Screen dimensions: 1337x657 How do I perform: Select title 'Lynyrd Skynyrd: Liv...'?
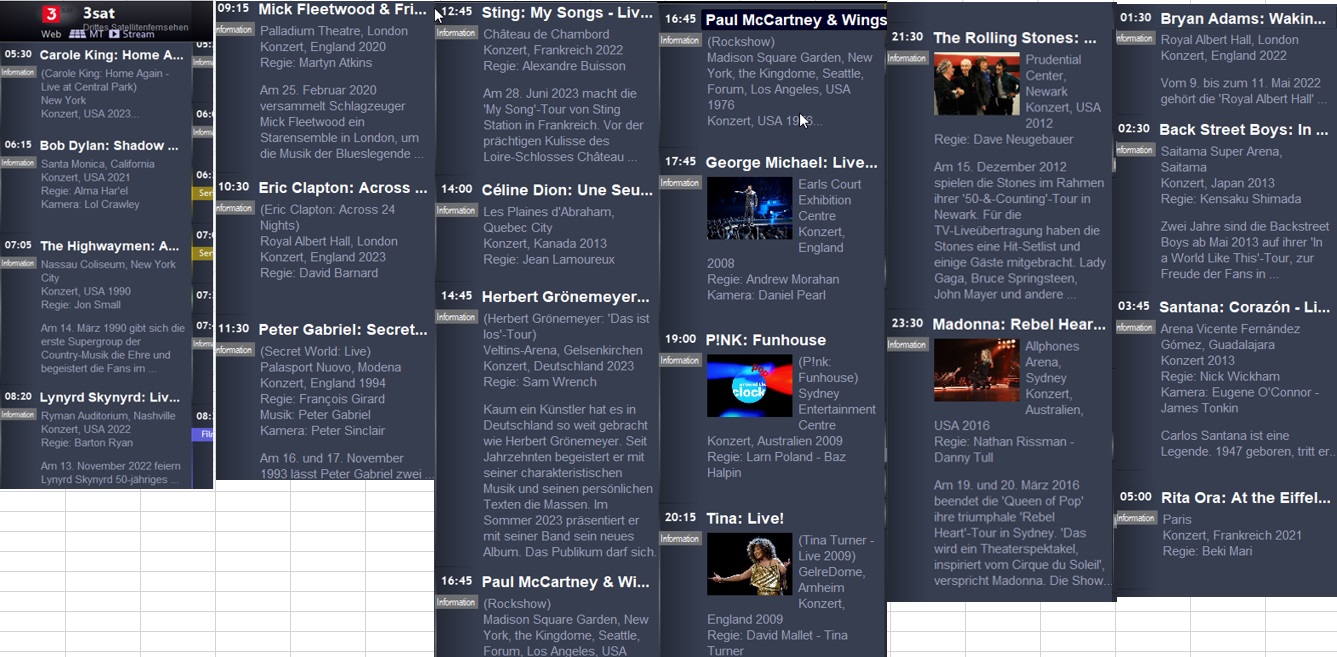tap(110, 398)
